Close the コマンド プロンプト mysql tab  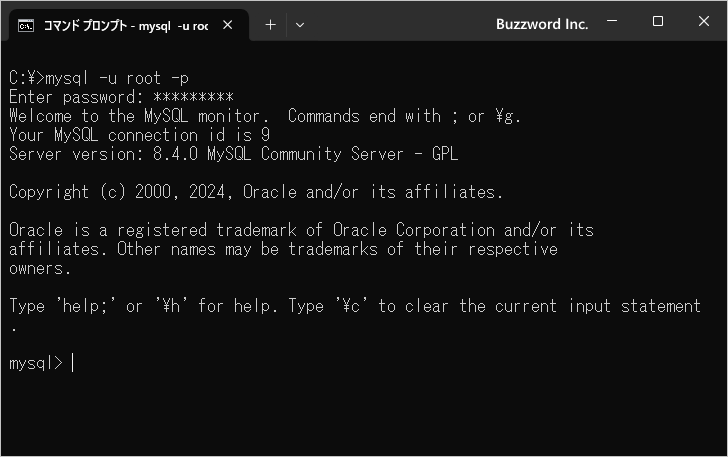tap(228, 25)
